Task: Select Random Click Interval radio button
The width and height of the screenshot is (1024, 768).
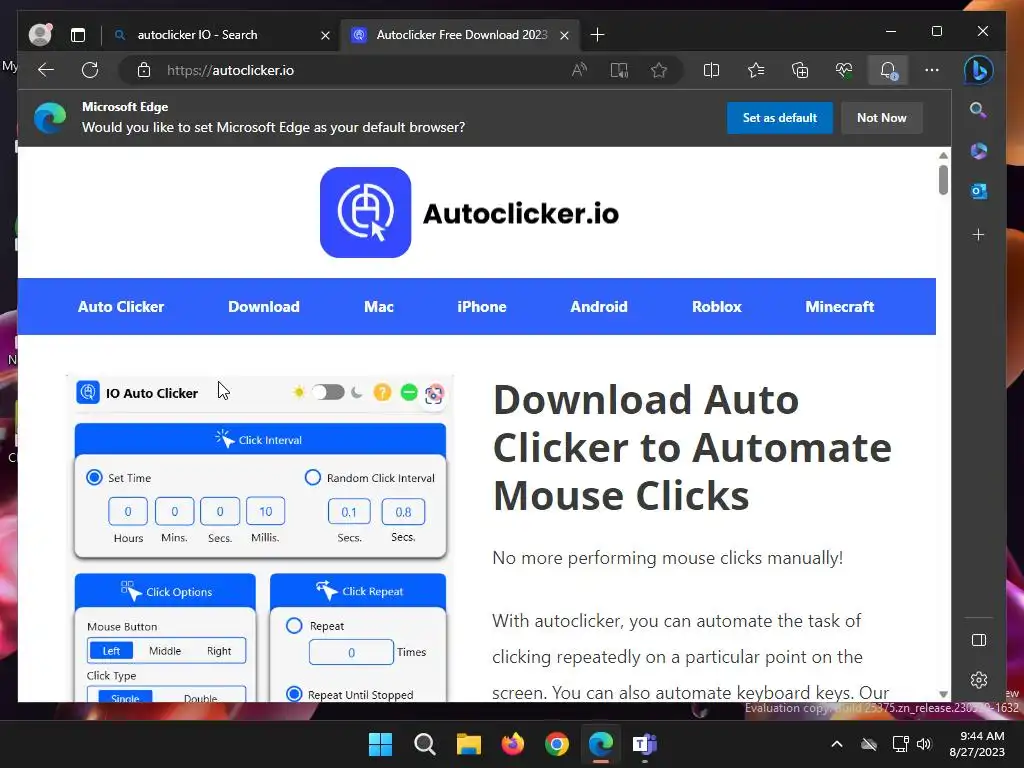Action: tap(313, 477)
